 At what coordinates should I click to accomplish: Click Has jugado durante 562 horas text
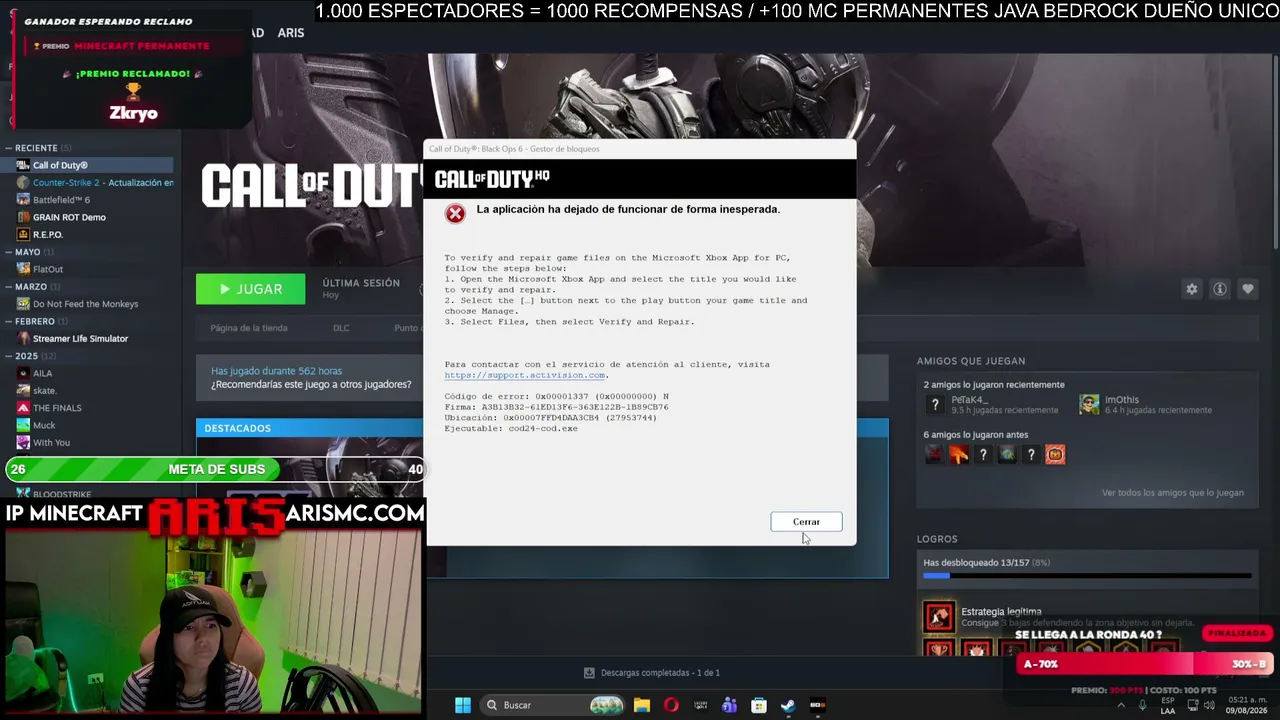pyautogui.click(x=276, y=371)
